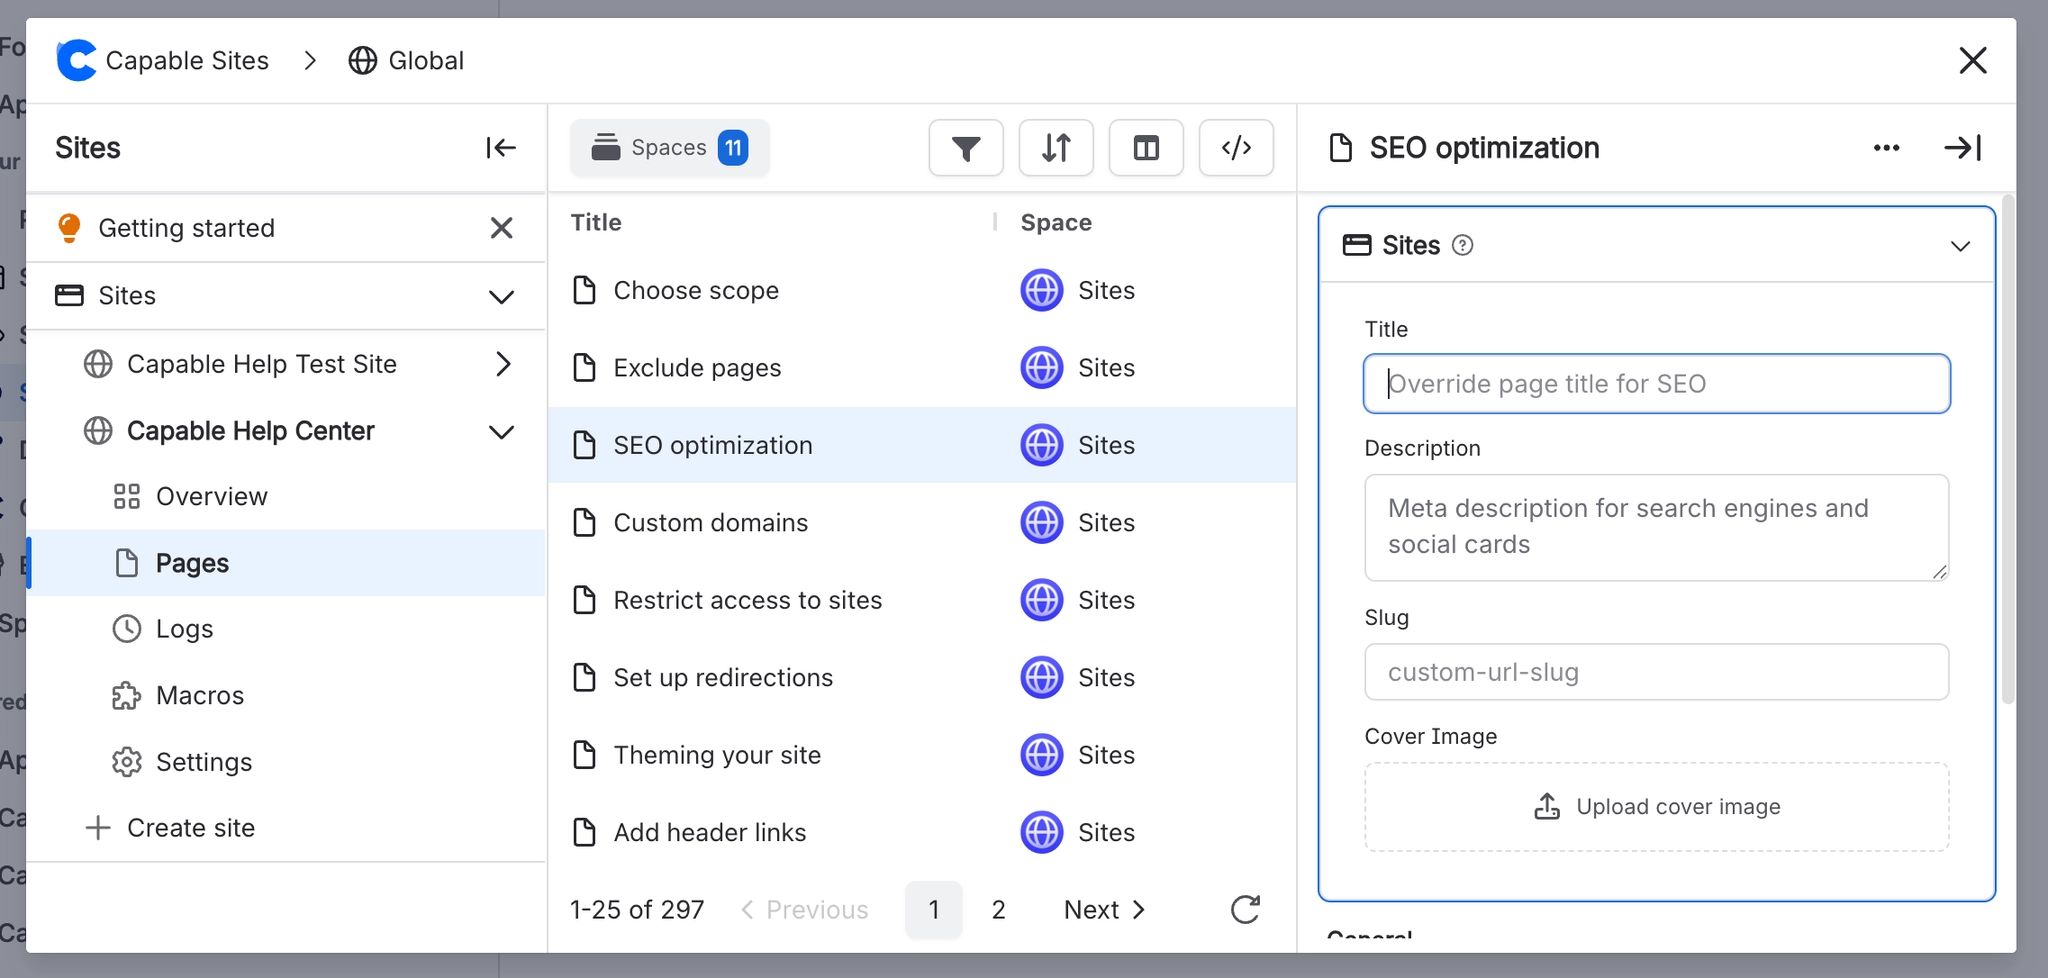Click Create site
This screenshot has width=2048, height=978.
170,828
